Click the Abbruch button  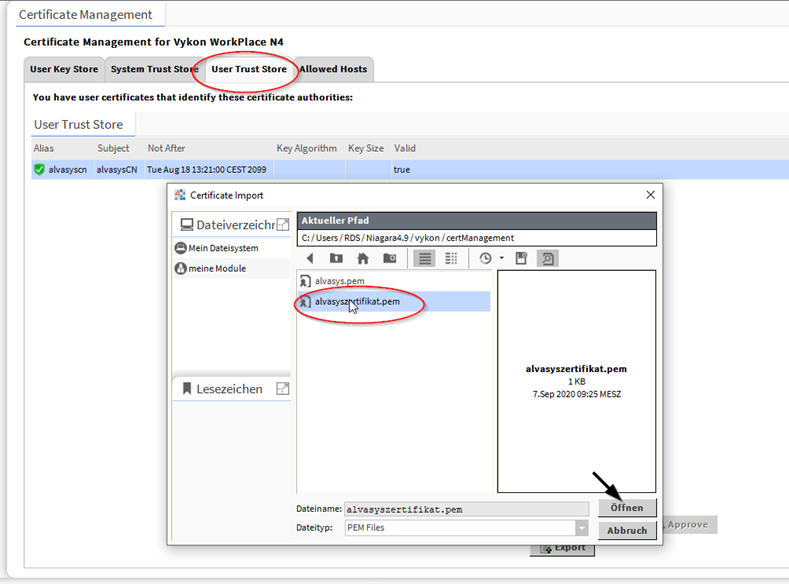pos(627,530)
